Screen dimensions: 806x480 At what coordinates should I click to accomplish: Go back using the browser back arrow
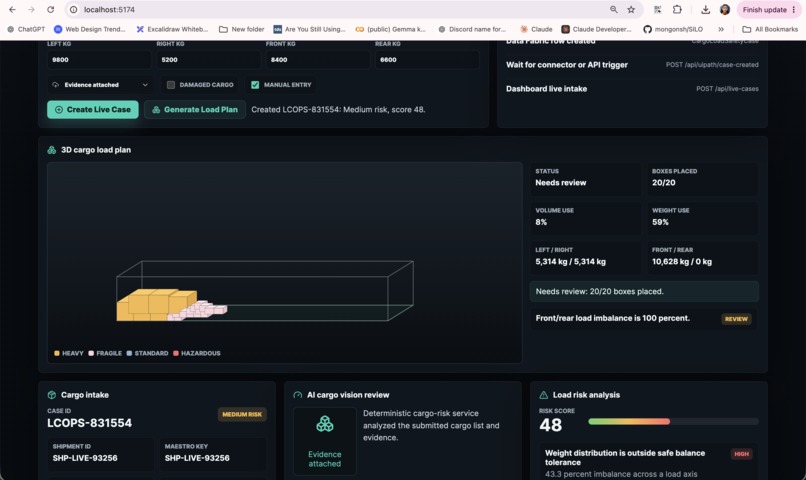(x=12, y=9)
